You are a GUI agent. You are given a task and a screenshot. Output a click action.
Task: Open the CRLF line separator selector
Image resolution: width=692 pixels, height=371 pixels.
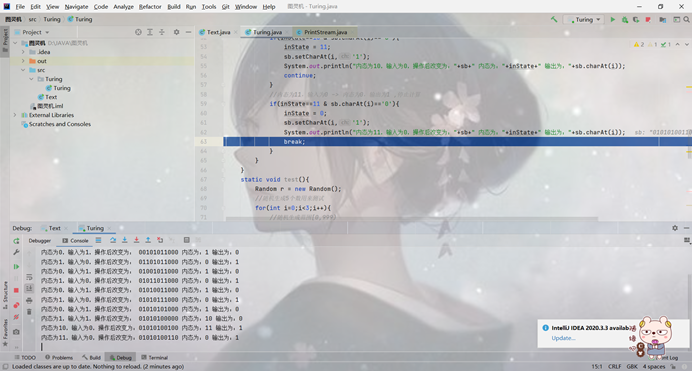(x=614, y=367)
